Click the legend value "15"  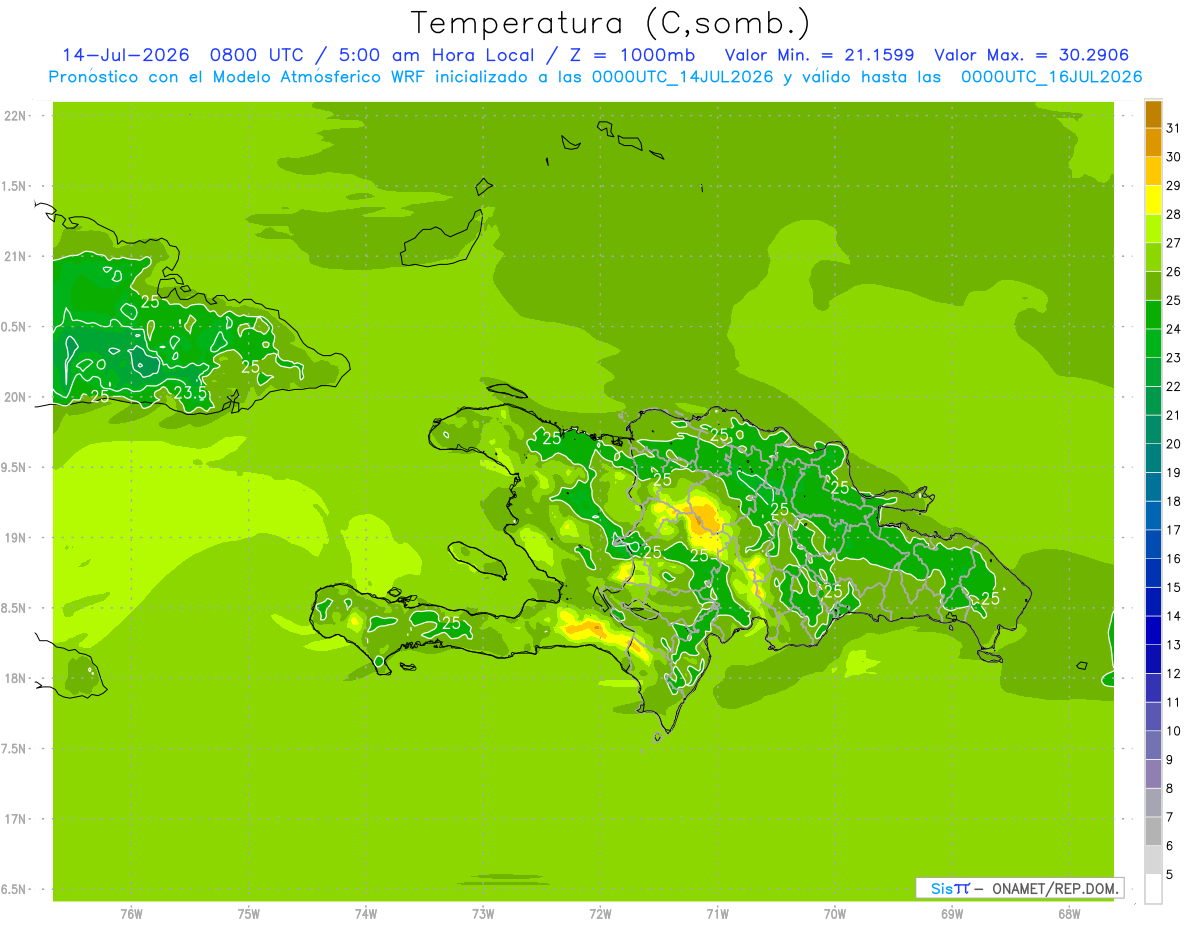click(1174, 588)
